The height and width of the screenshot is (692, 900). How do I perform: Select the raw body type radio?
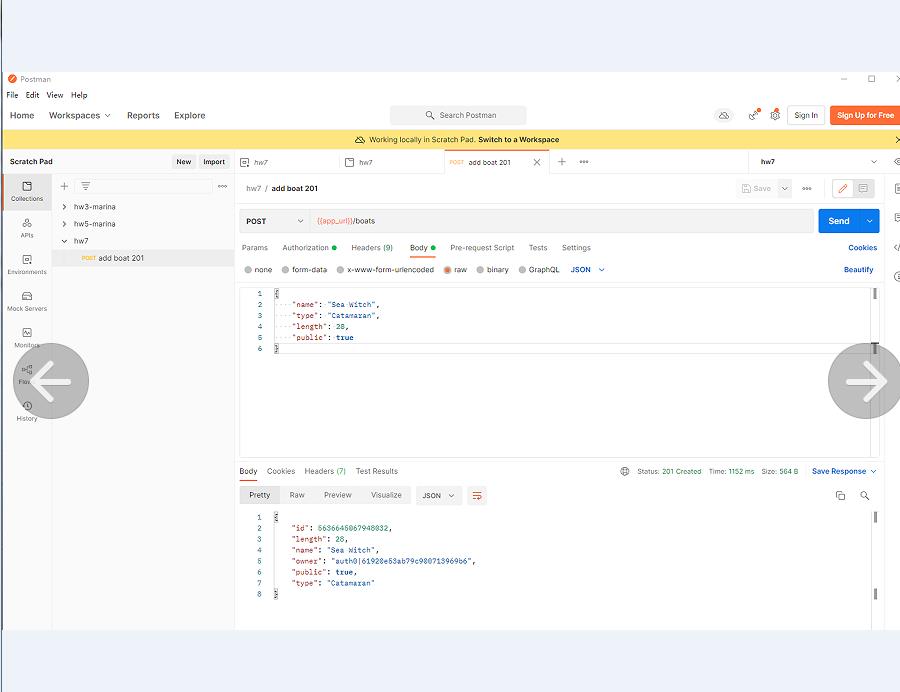(x=447, y=270)
